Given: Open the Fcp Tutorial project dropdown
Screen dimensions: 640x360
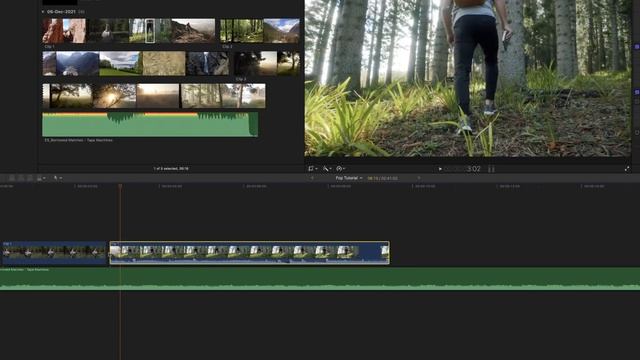Looking at the screenshot, I should pos(349,178).
